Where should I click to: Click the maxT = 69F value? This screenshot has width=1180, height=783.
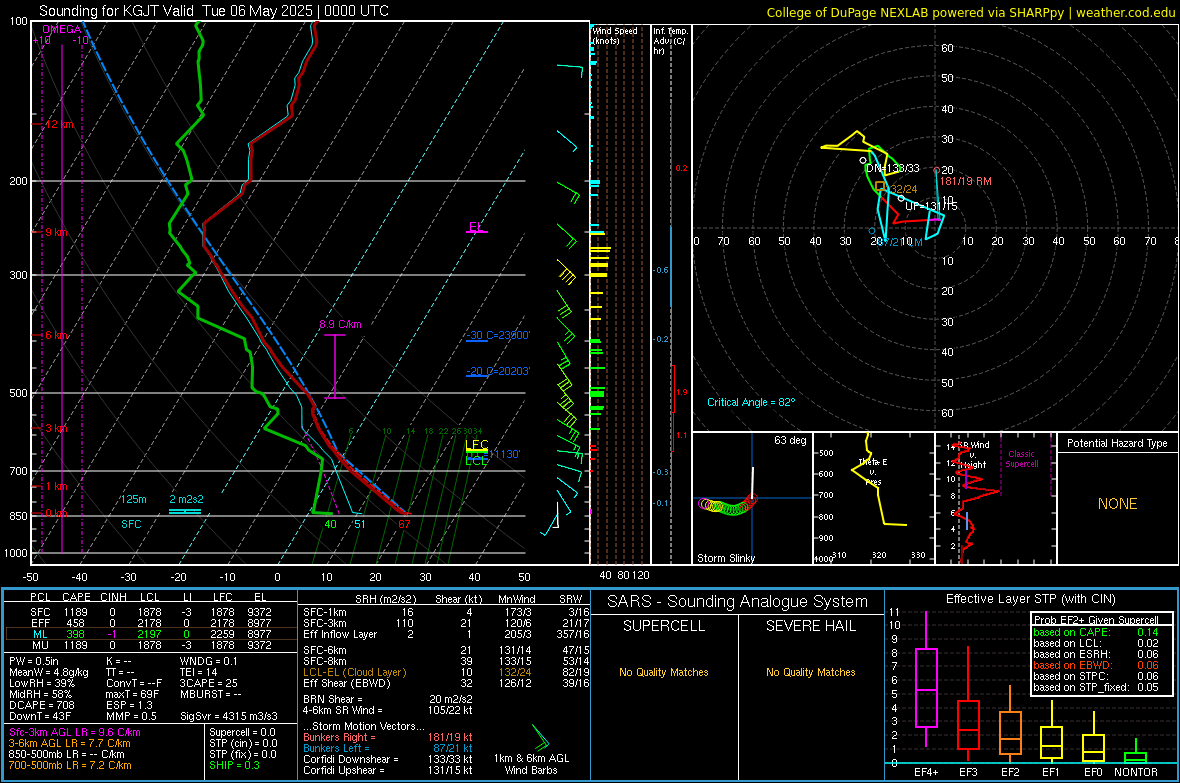132,694
